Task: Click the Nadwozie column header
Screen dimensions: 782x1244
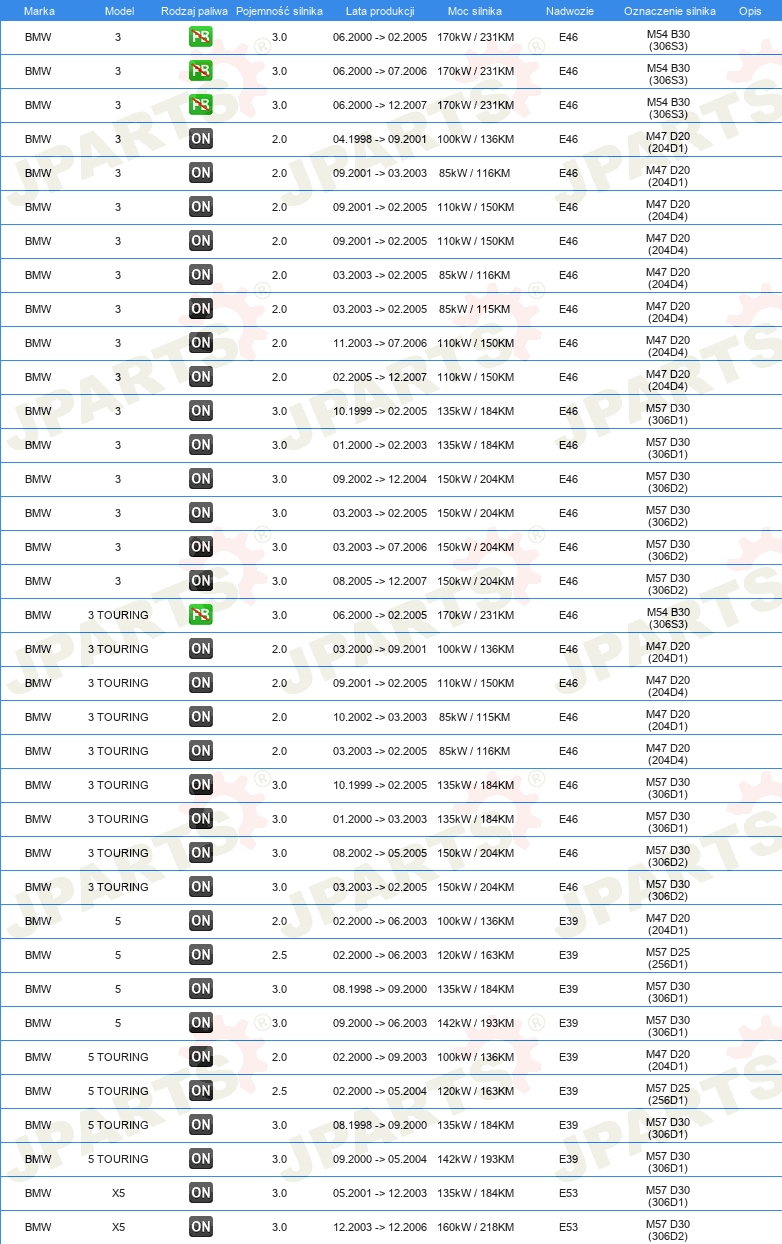Action: (x=569, y=11)
